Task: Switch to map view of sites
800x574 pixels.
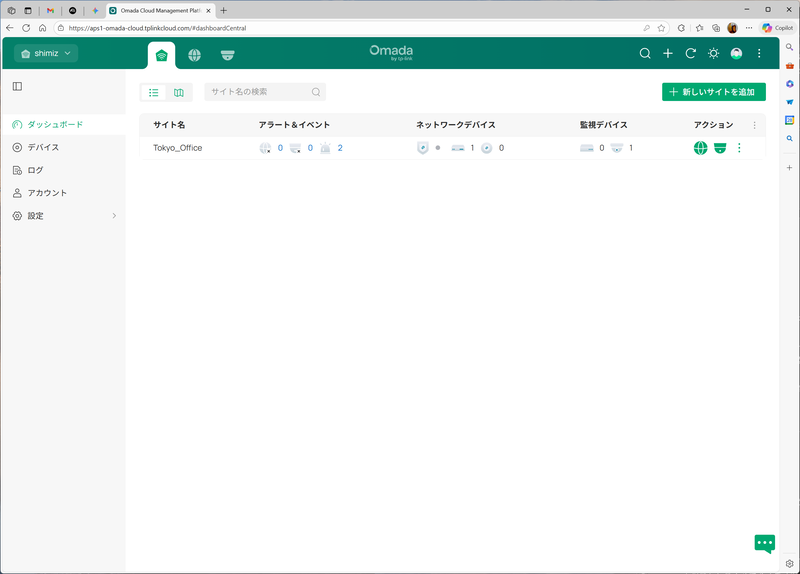Action: click(x=179, y=92)
